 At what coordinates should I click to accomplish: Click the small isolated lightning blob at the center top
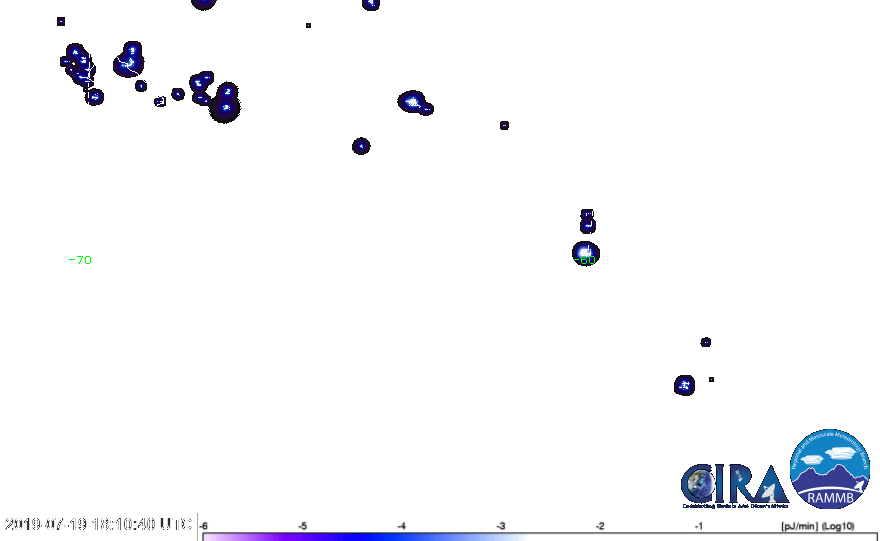click(361, 146)
